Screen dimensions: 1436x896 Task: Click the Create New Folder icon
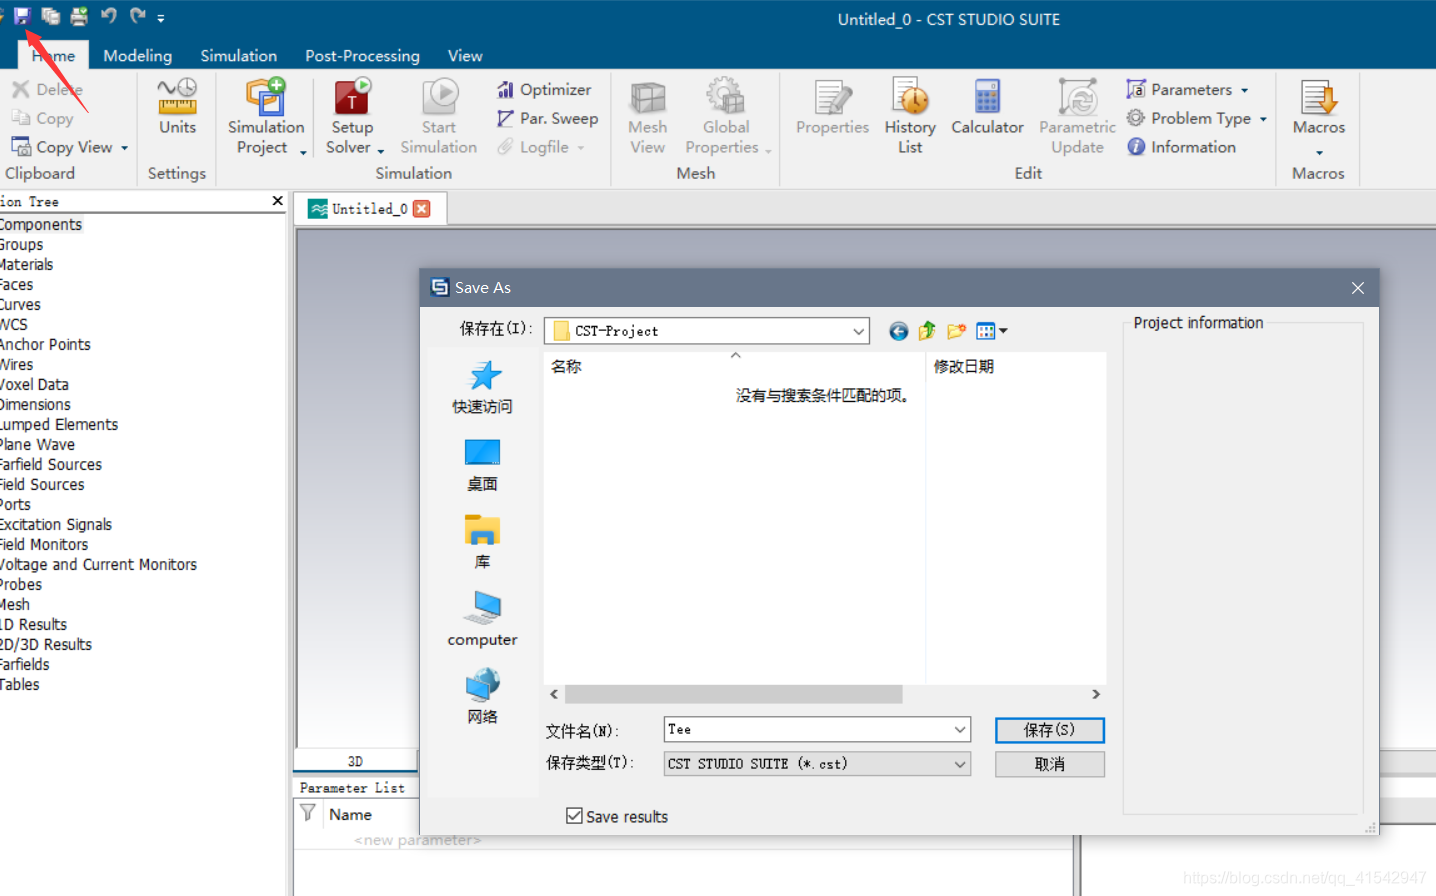(x=956, y=331)
